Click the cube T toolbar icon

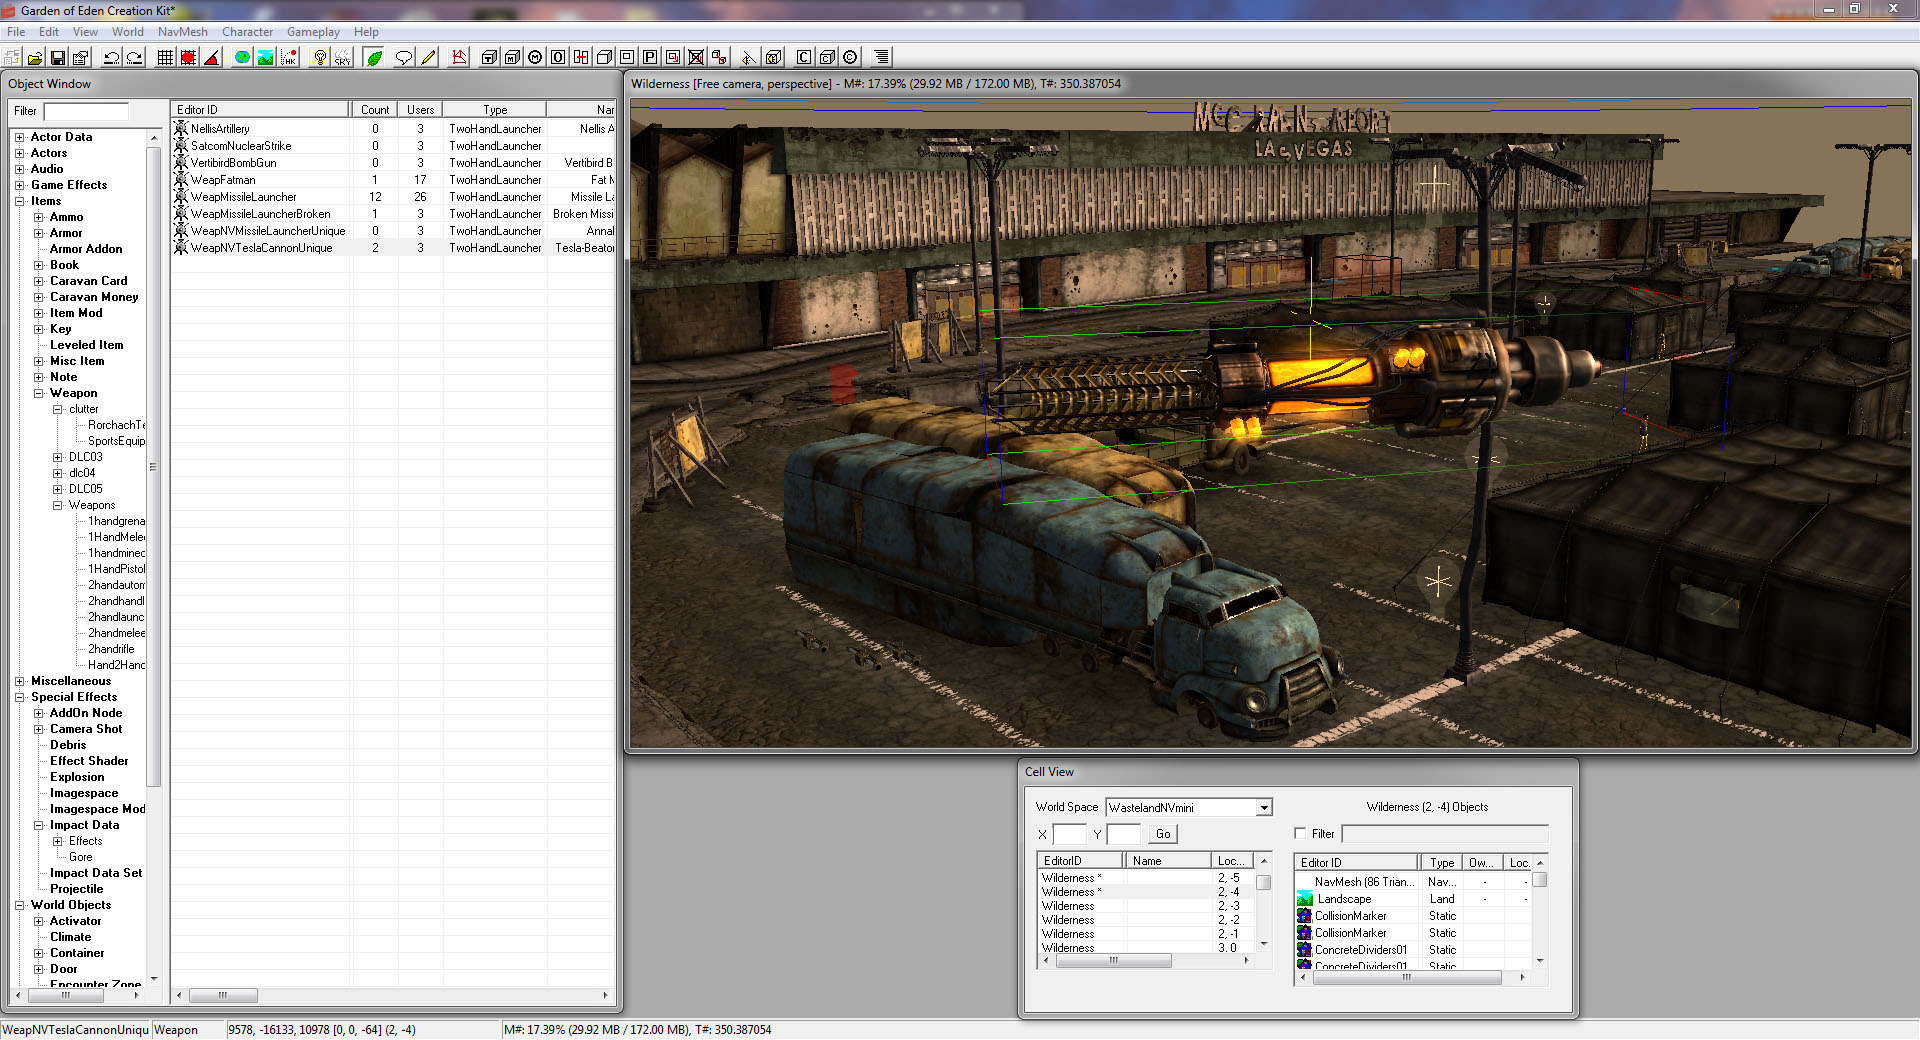(x=489, y=57)
